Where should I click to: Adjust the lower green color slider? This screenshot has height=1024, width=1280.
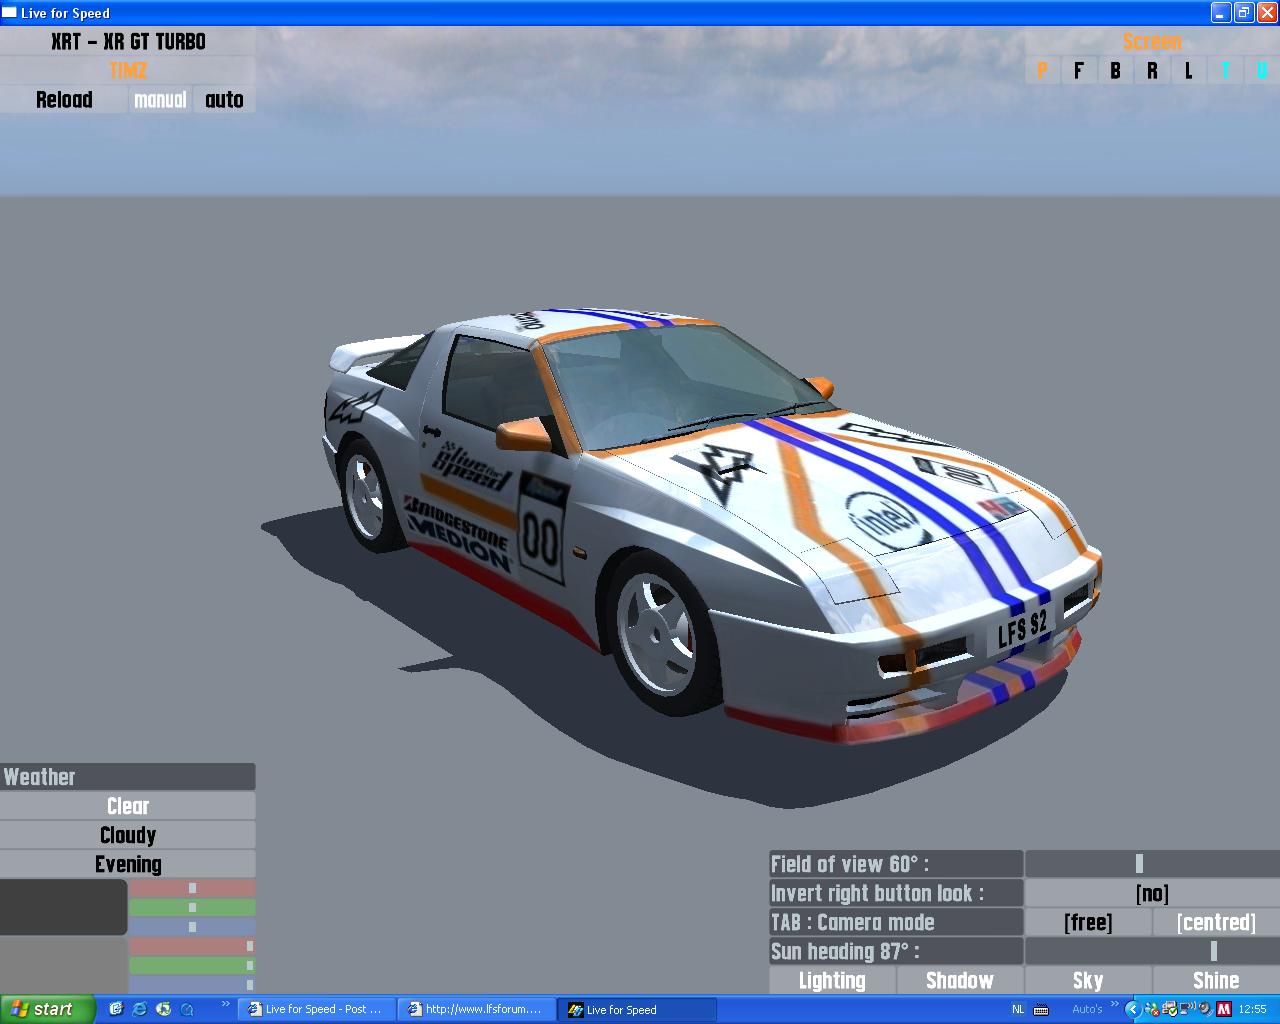click(192, 965)
